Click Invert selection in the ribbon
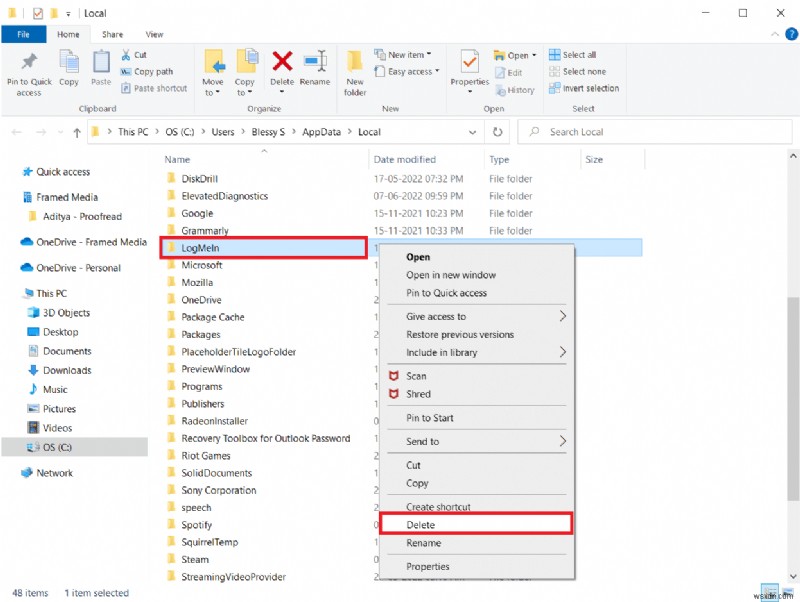Image resolution: width=800 pixels, height=602 pixels. click(585, 88)
